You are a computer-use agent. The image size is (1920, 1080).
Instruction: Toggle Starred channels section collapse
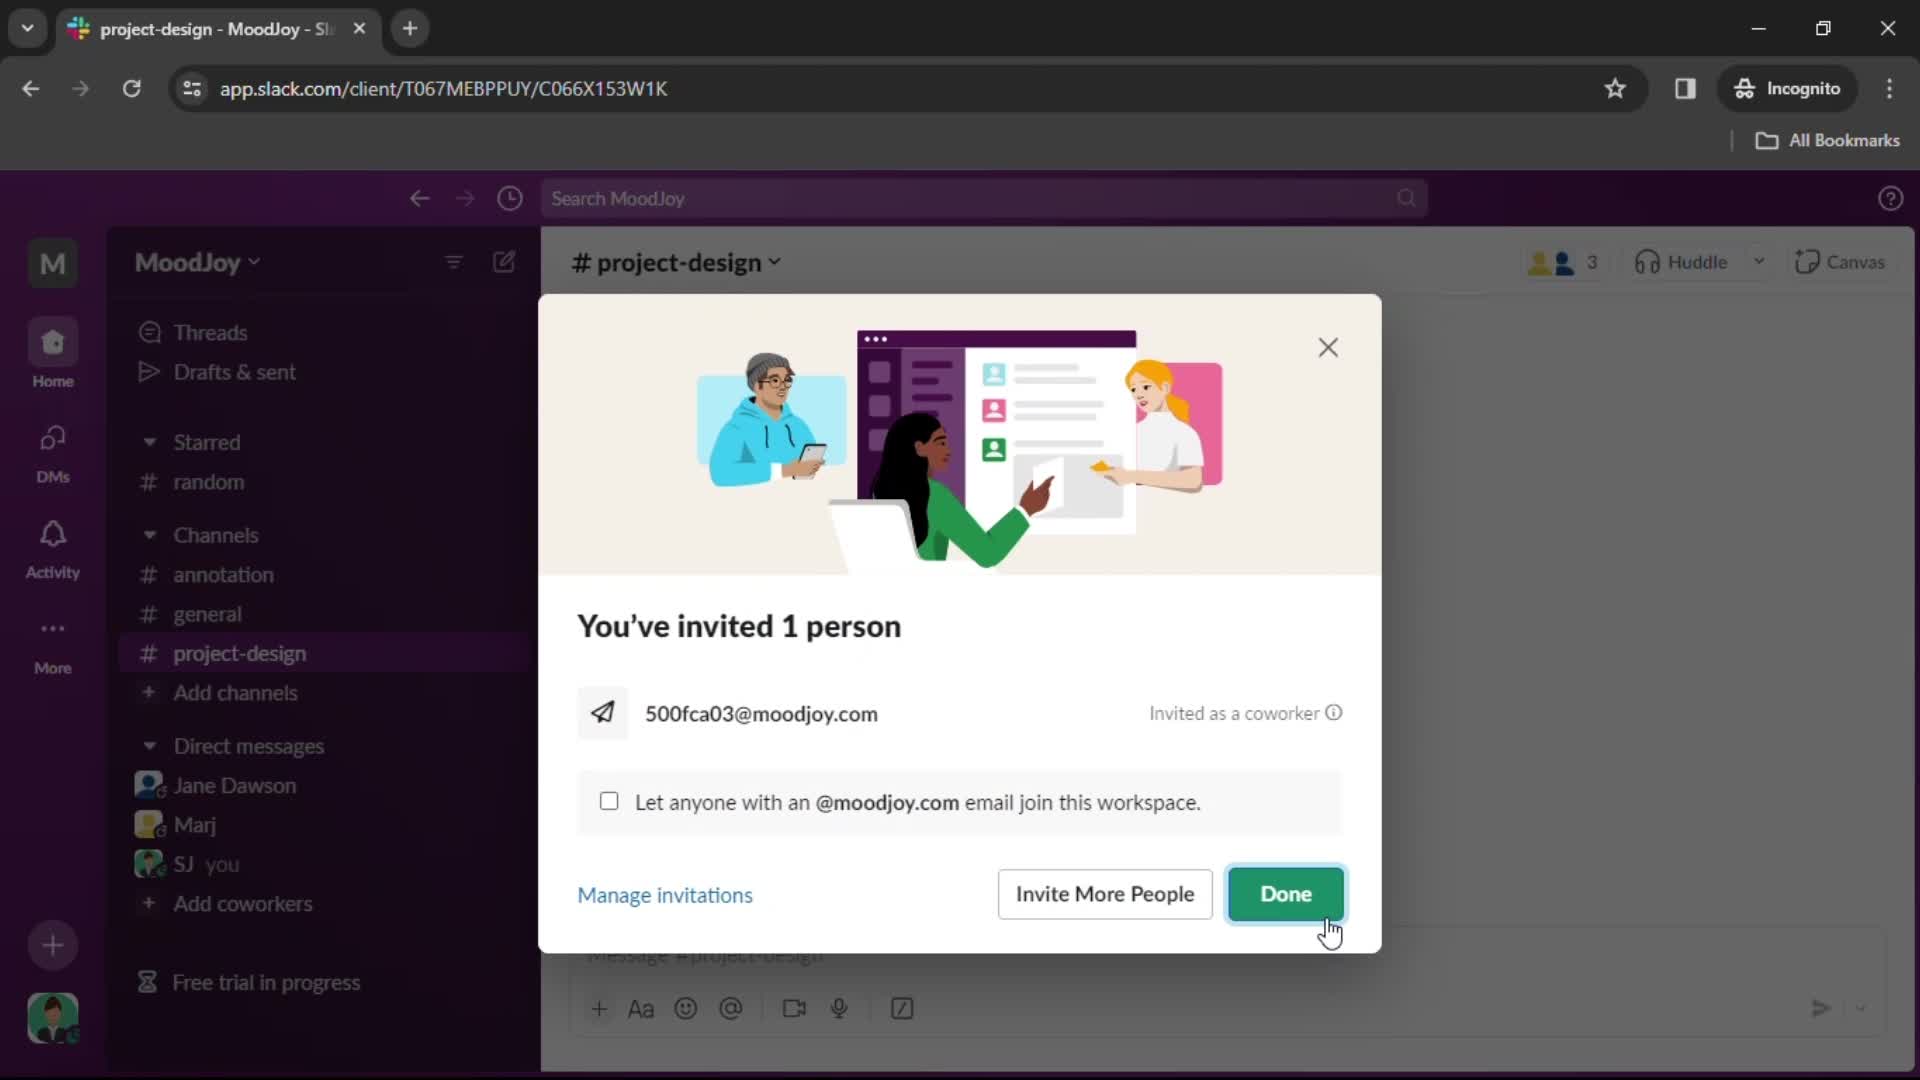[x=148, y=442]
